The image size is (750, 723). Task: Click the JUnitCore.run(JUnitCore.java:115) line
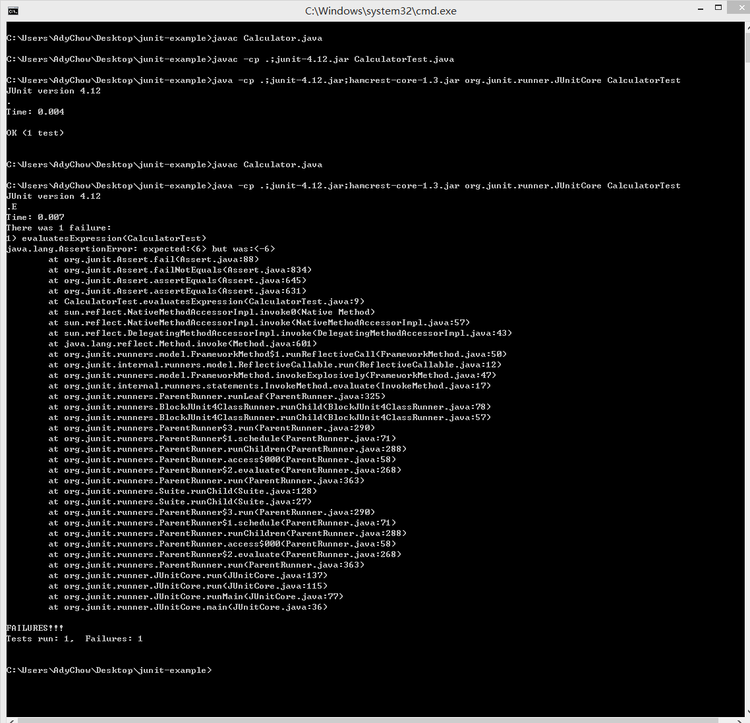188,585
